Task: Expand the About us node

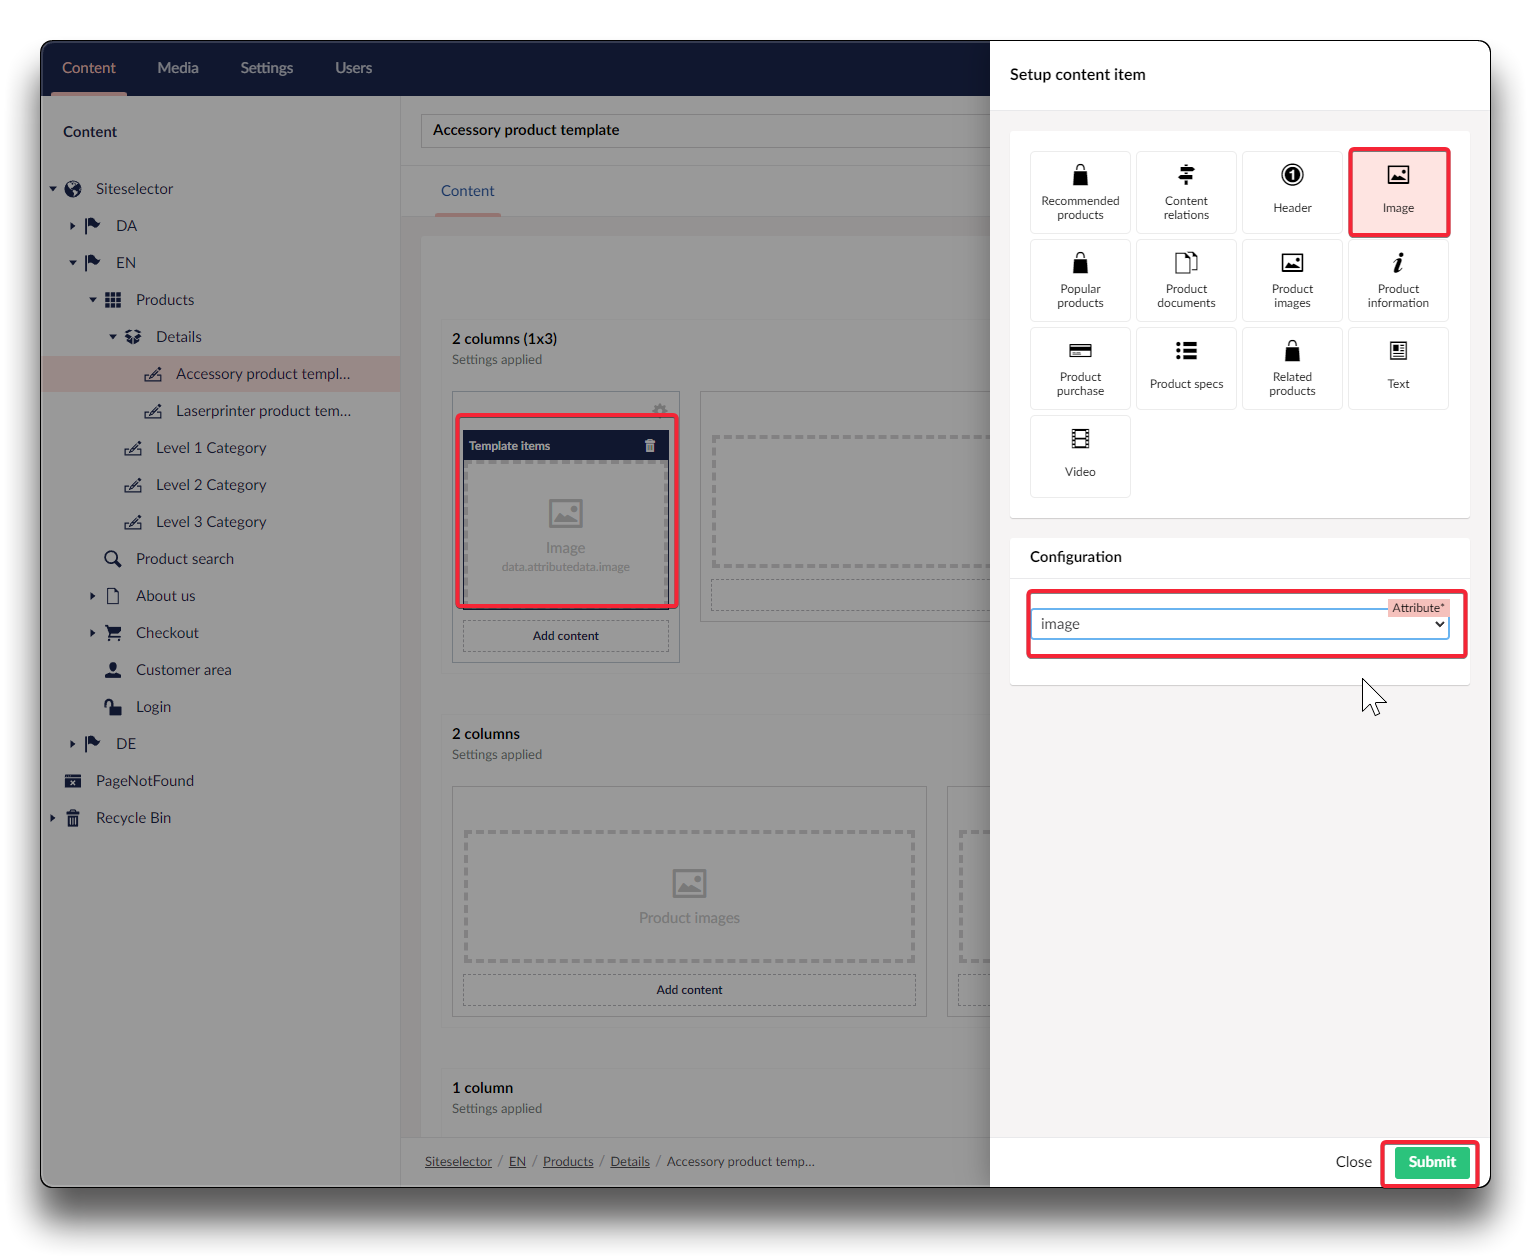Action: pos(93,596)
